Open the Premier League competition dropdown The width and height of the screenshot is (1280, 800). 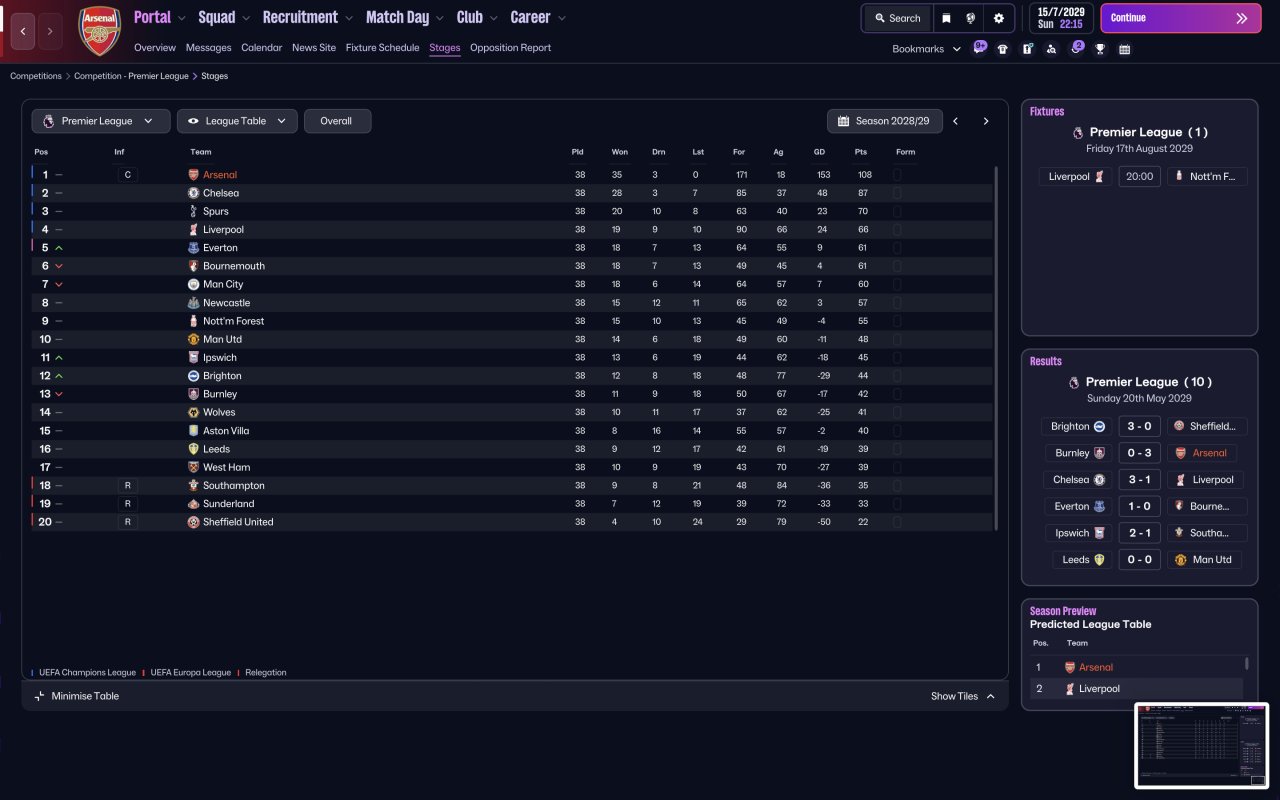(100, 121)
